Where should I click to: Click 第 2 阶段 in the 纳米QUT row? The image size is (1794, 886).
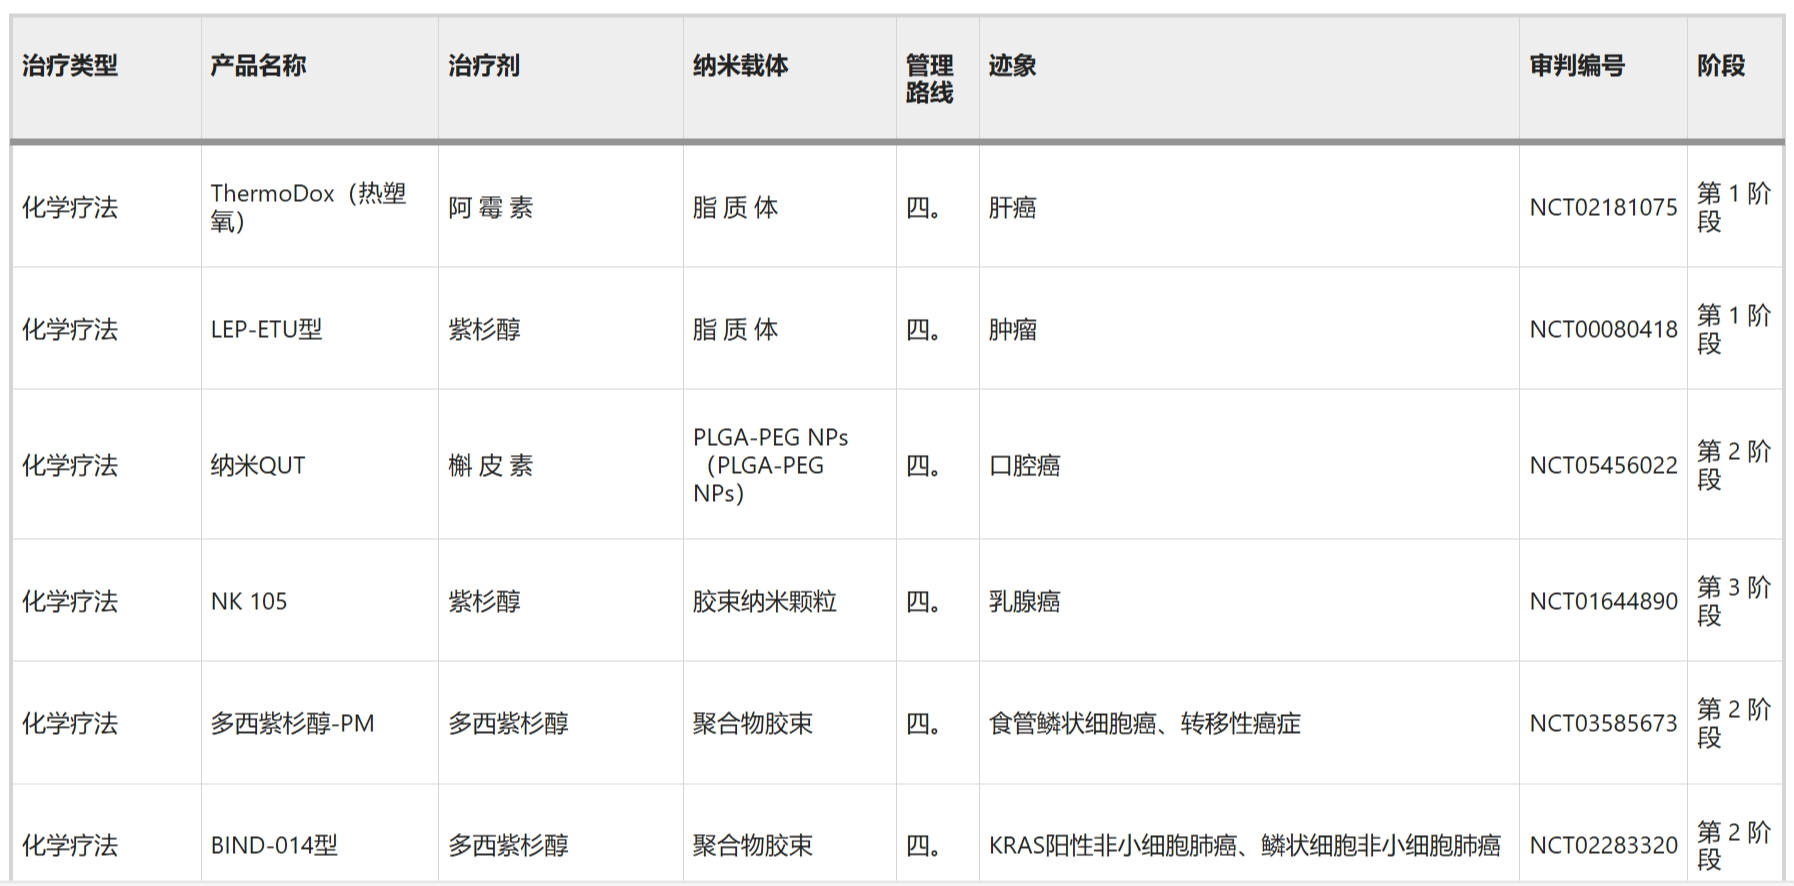(x=1734, y=465)
